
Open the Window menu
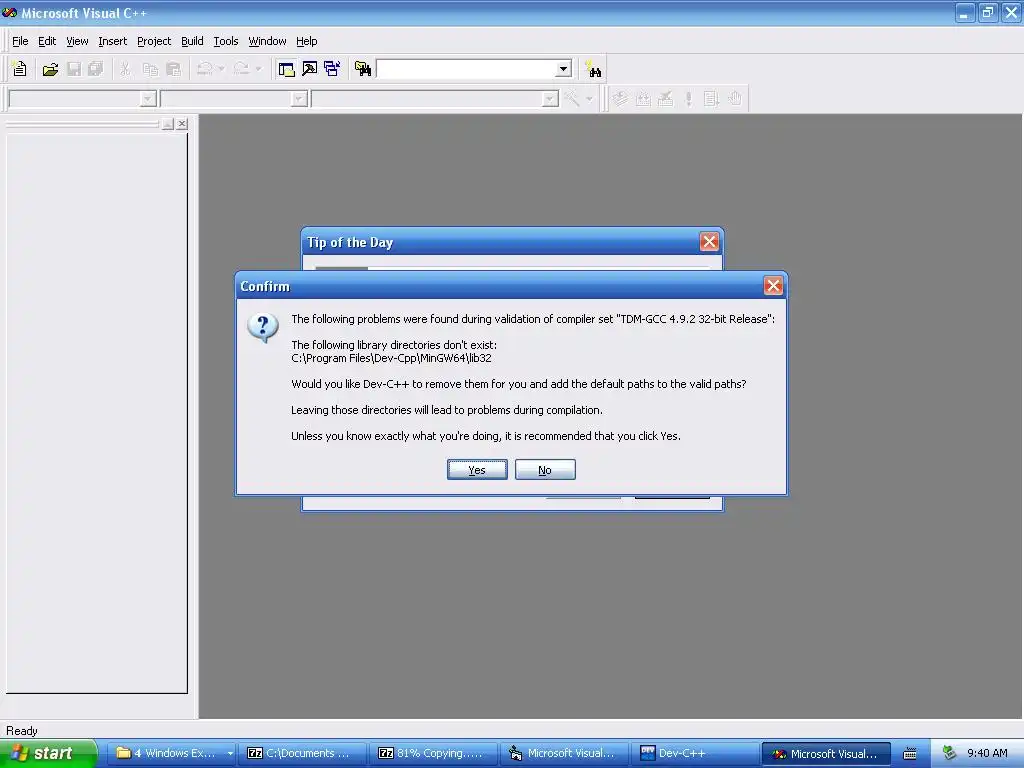click(x=267, y=41)
